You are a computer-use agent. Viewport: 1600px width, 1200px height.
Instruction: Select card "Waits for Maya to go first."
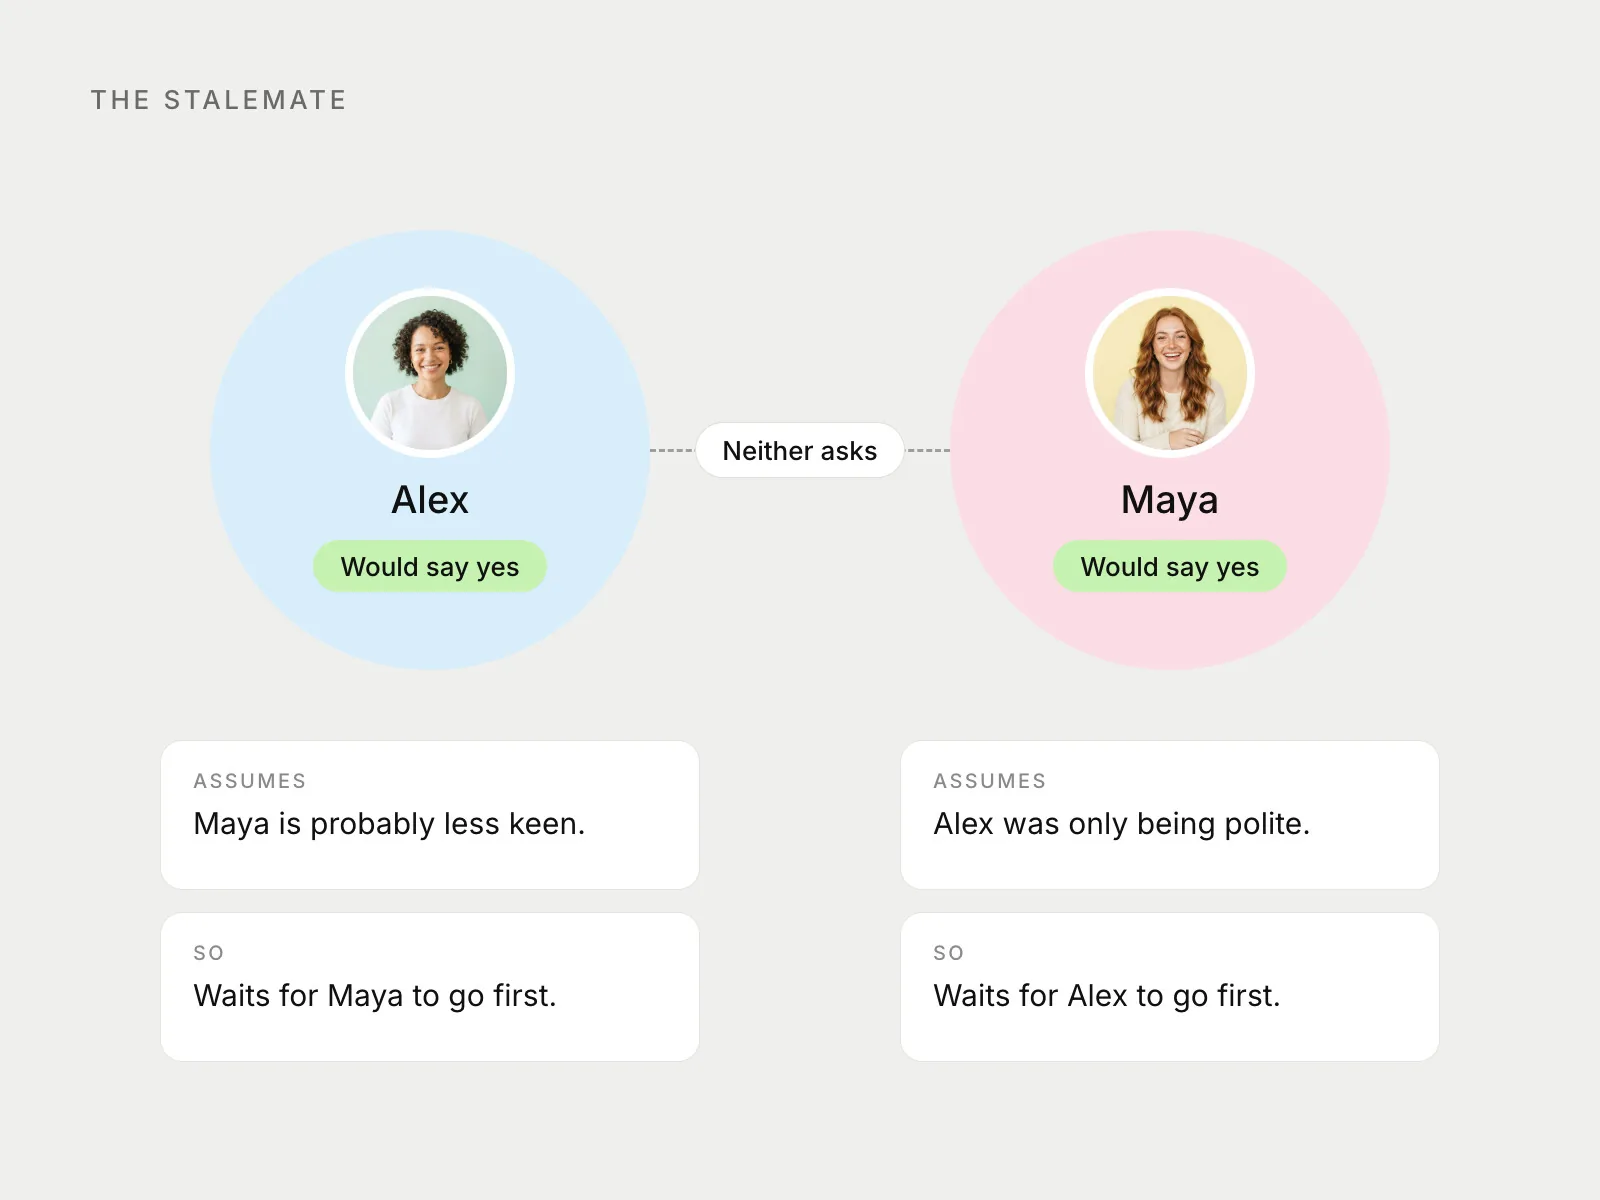pyautogui.click(x=430, y=987)
